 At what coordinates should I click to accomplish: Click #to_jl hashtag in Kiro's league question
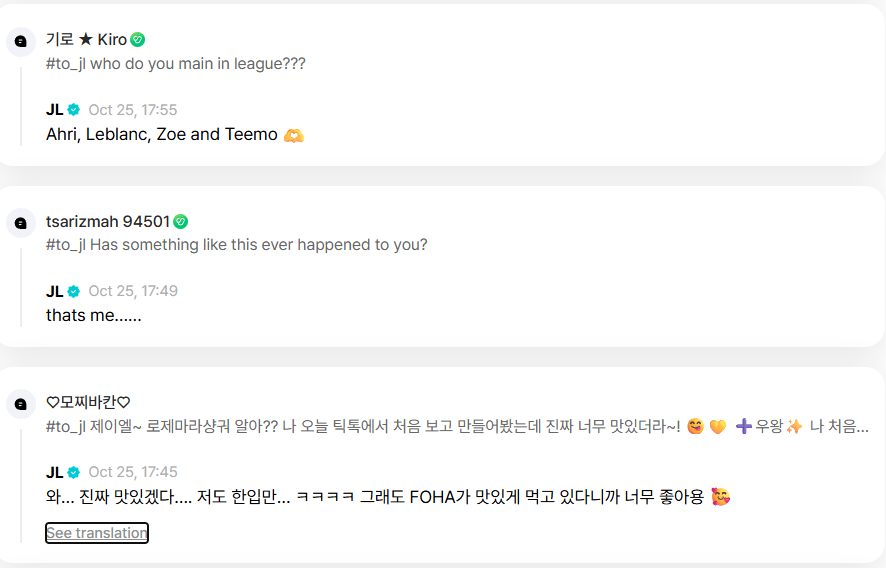pos(66,64)
